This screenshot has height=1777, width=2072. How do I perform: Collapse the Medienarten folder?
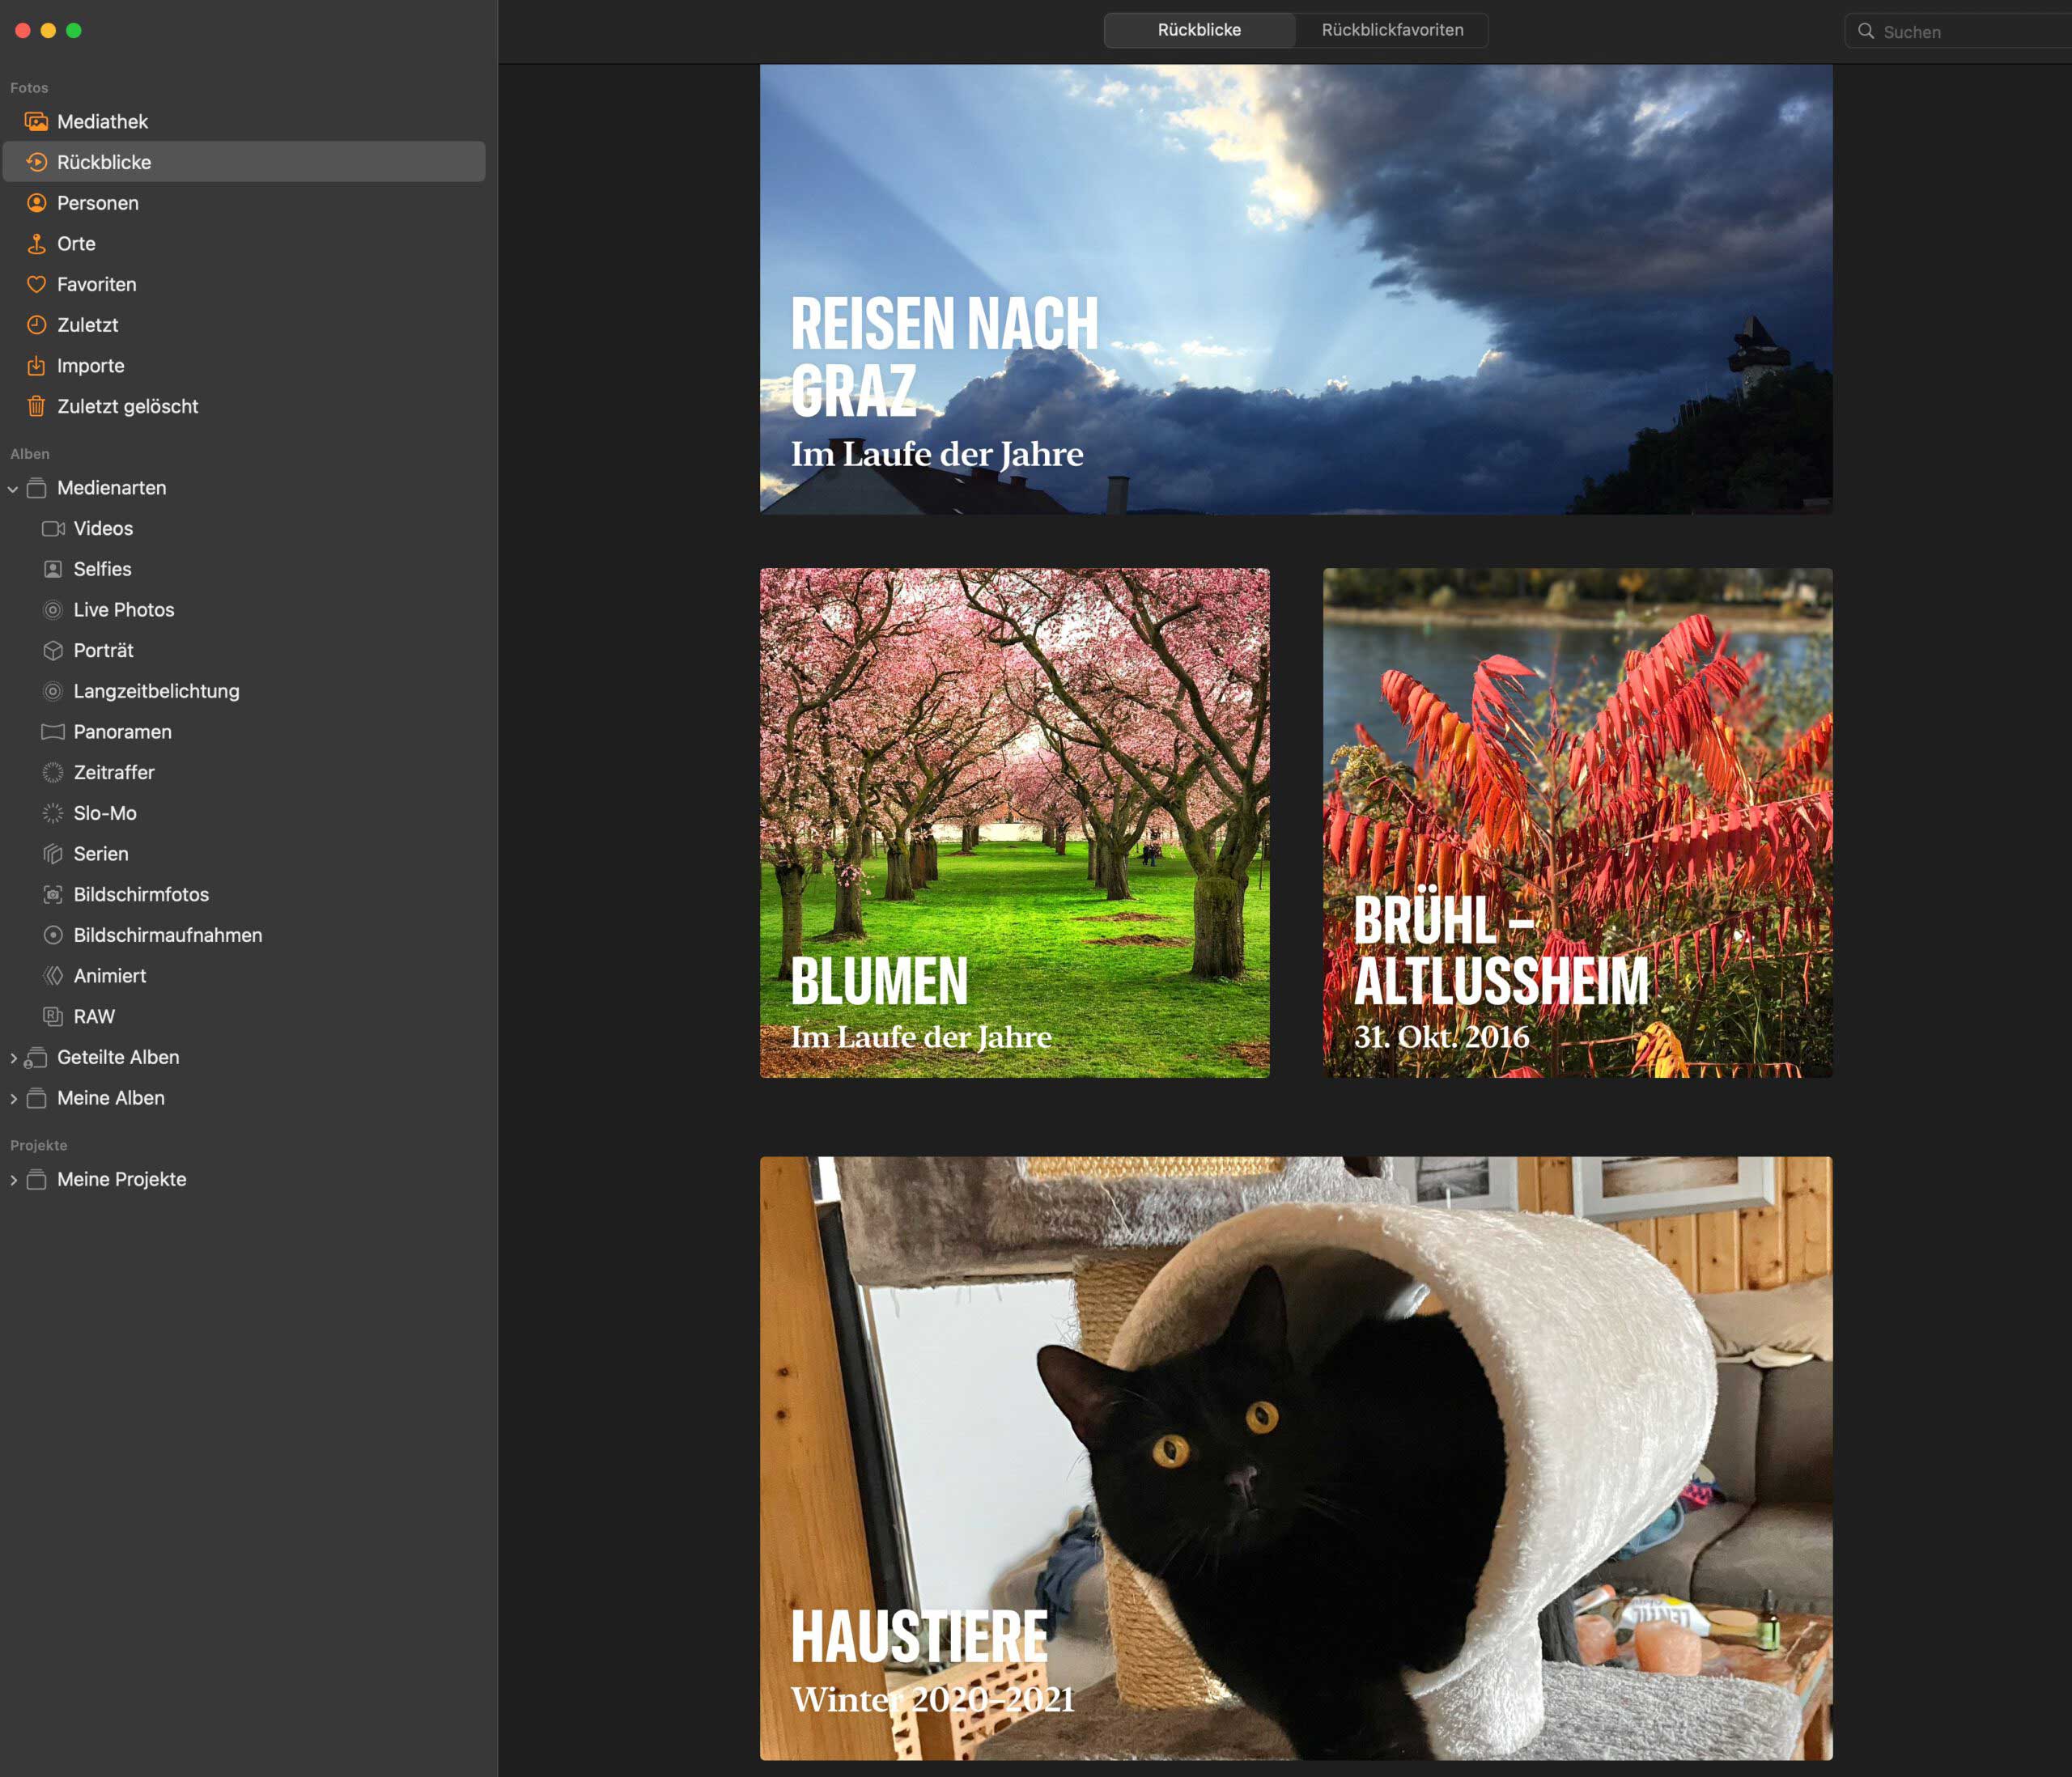click(x=13, y=489)
